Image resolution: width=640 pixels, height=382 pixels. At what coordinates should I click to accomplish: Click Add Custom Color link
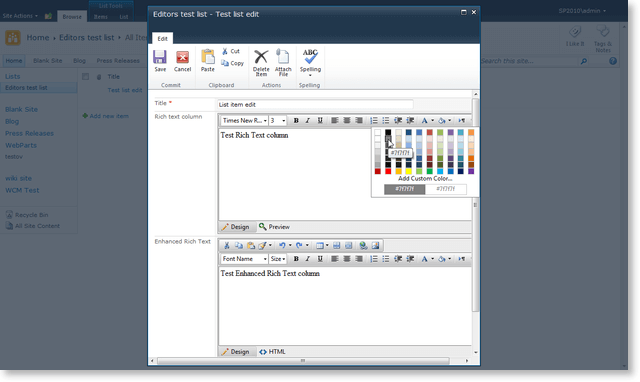pos(425,178)
